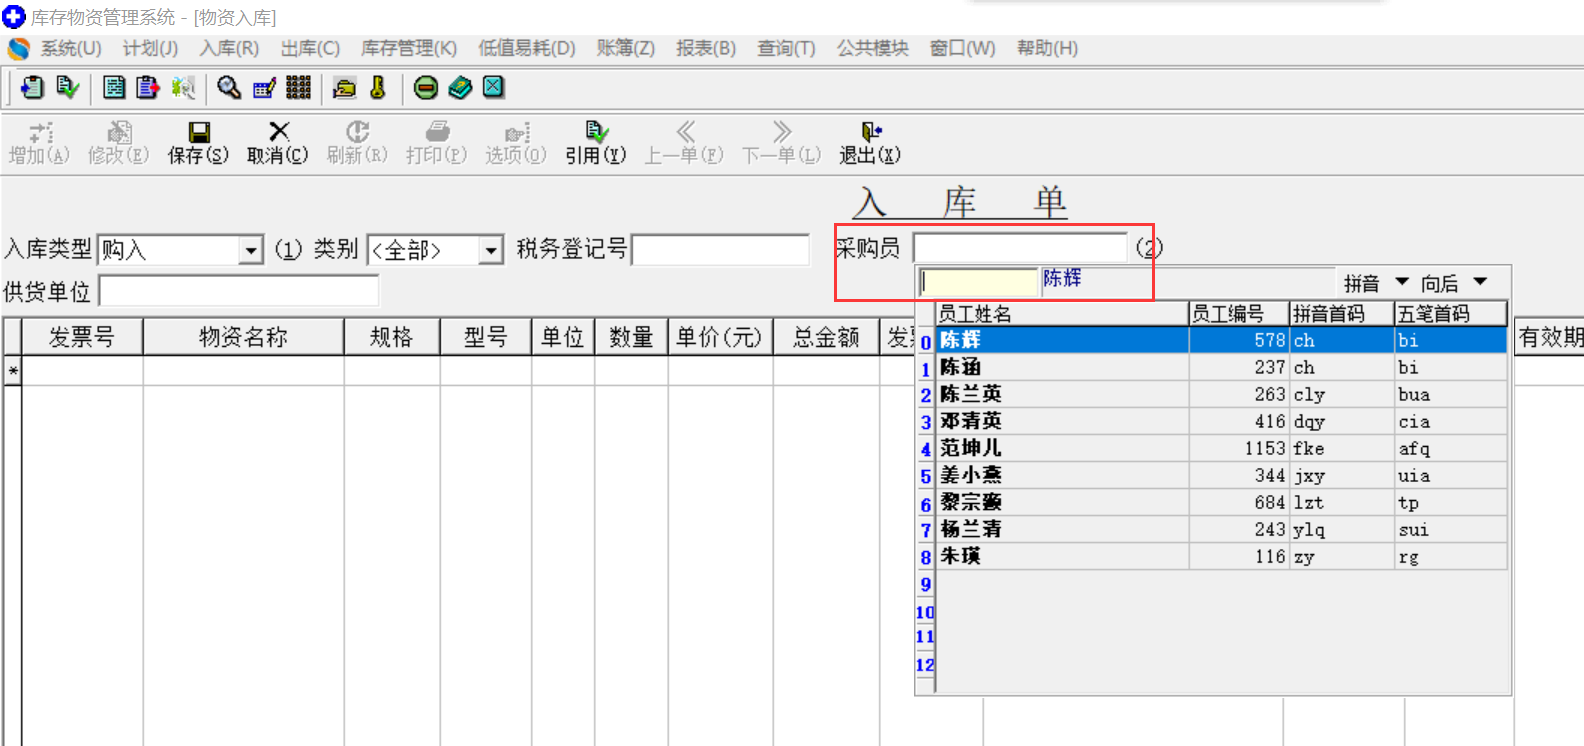
Task: Open the 帮助(H) menu
Action: [1047, 48]
